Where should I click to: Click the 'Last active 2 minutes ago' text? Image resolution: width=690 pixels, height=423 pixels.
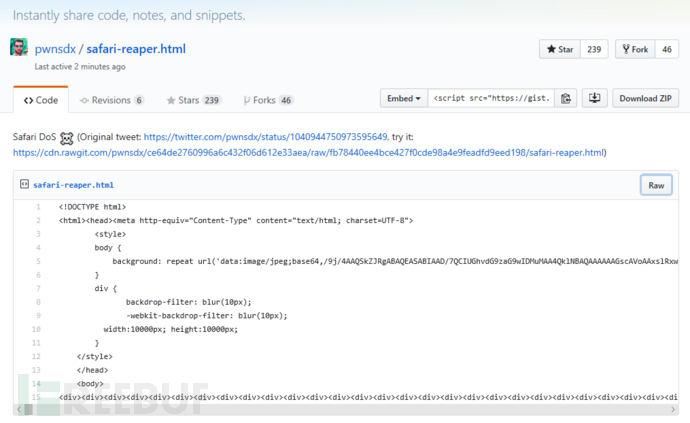click(80, 67)
